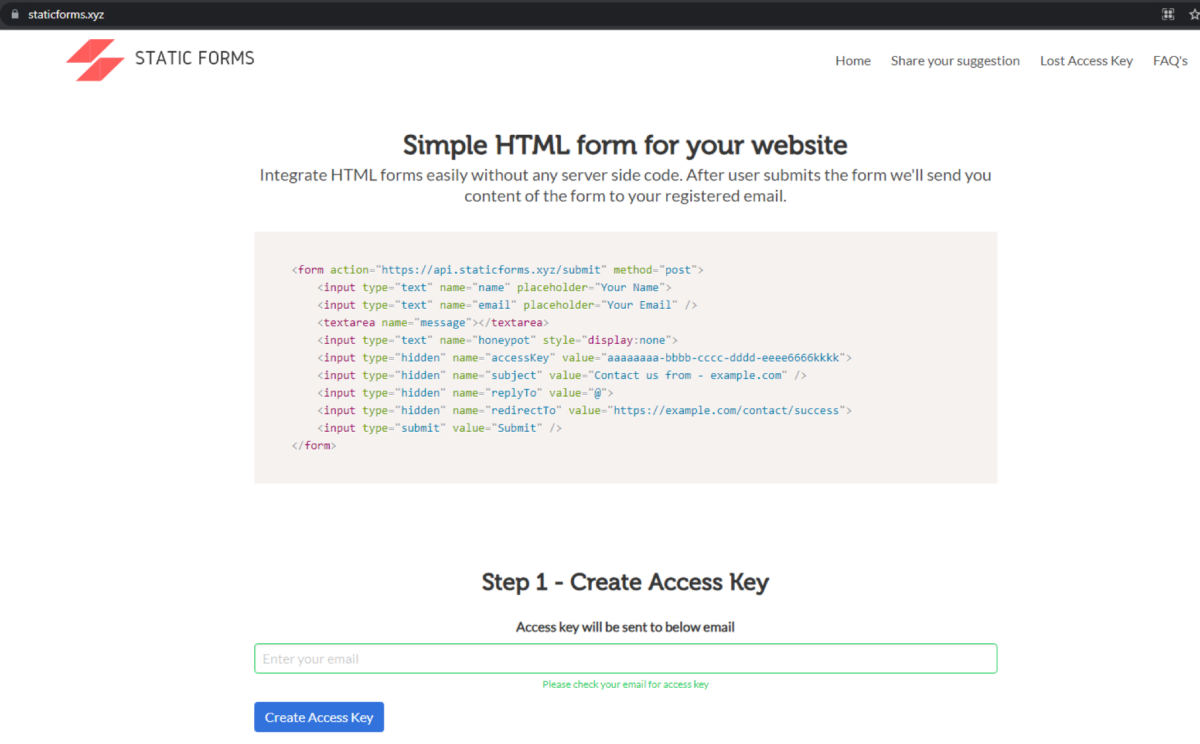Select the staticforms.xyz address bar URL

pos(64,14)
